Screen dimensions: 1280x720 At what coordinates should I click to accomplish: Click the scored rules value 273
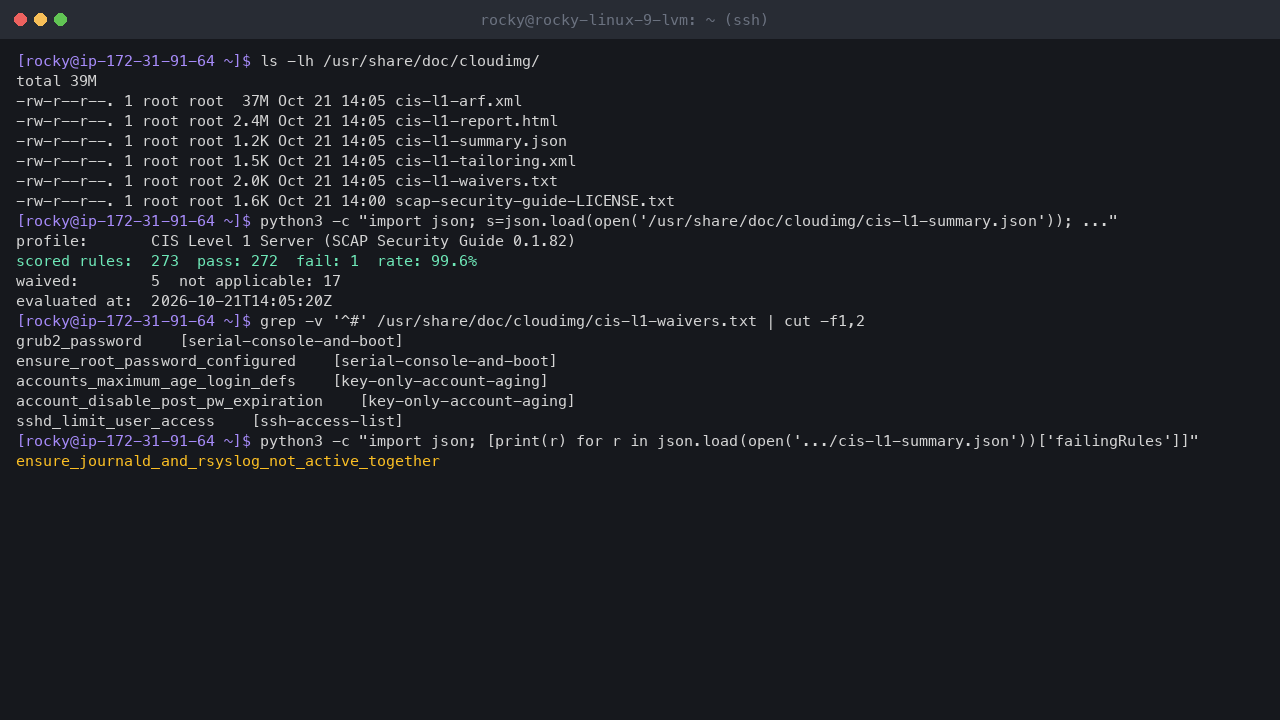coord(165,261)
